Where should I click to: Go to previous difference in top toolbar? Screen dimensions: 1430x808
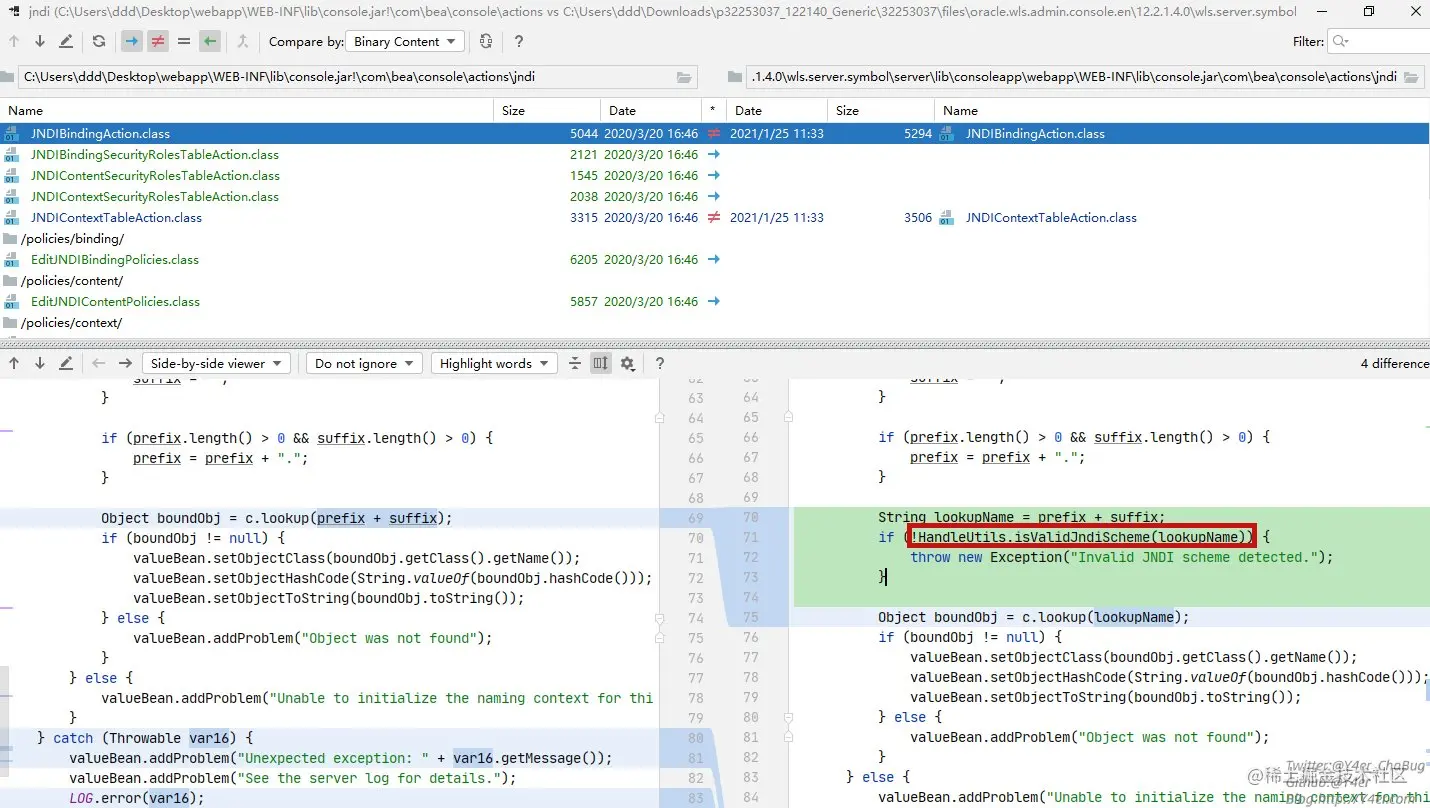(x=14, y=42)
